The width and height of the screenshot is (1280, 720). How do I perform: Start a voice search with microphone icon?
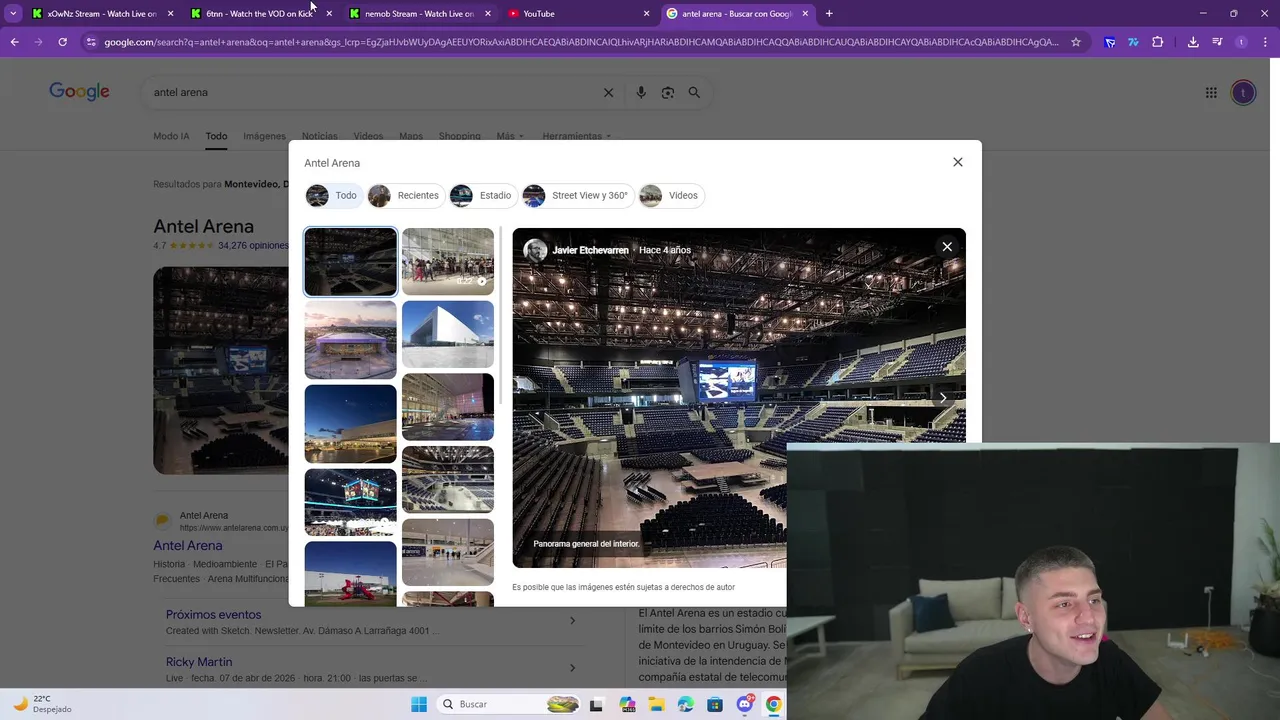tap(641, 92)
